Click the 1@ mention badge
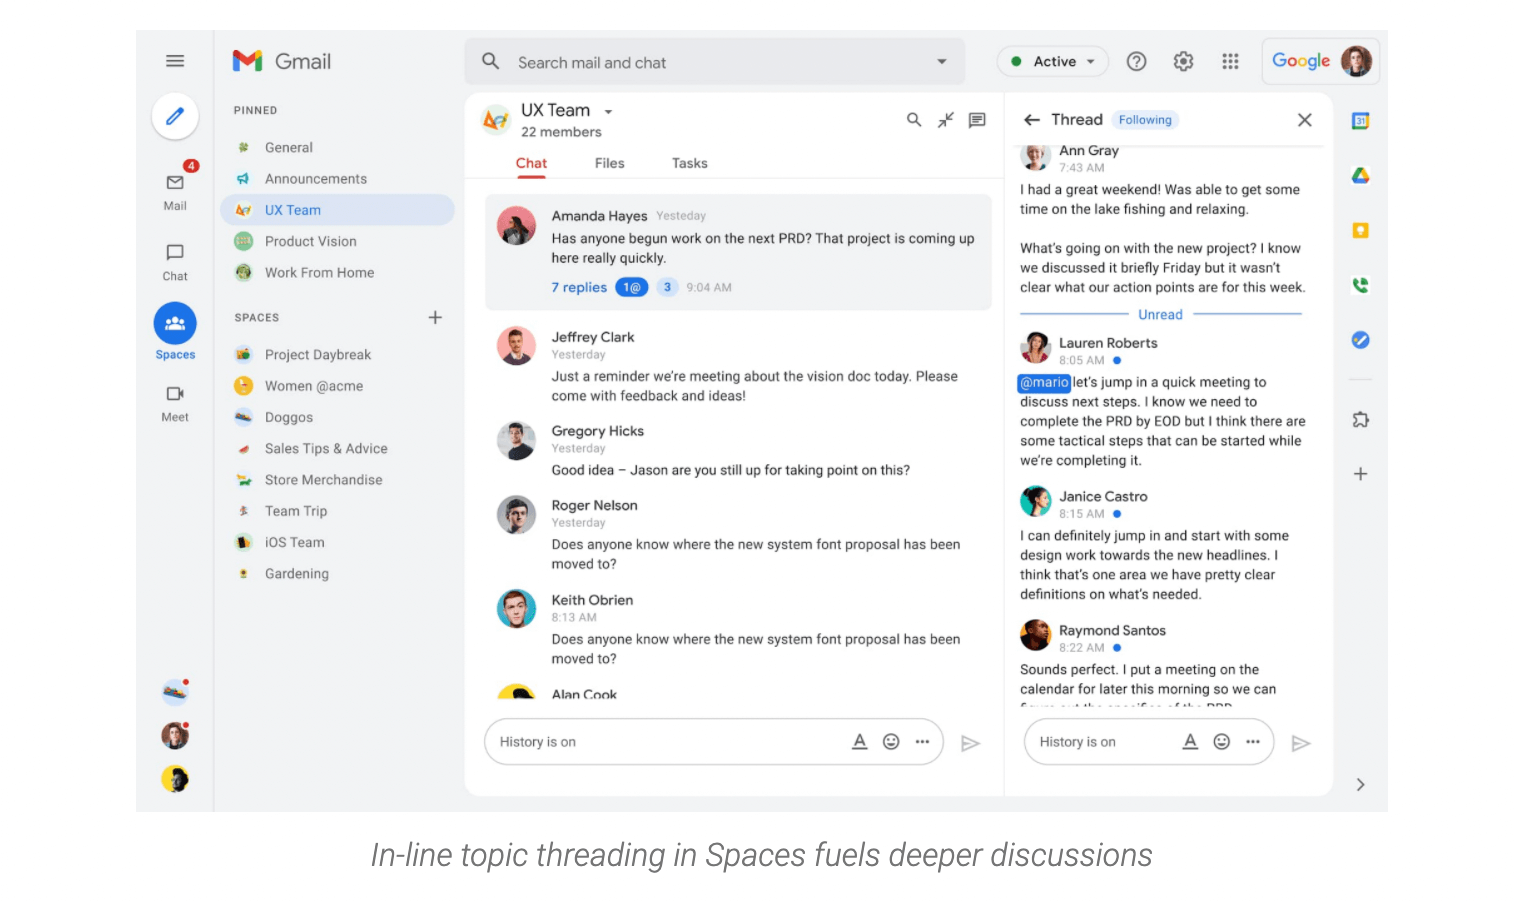Viewport: 1516px width, 902px height. coord(632,287)
